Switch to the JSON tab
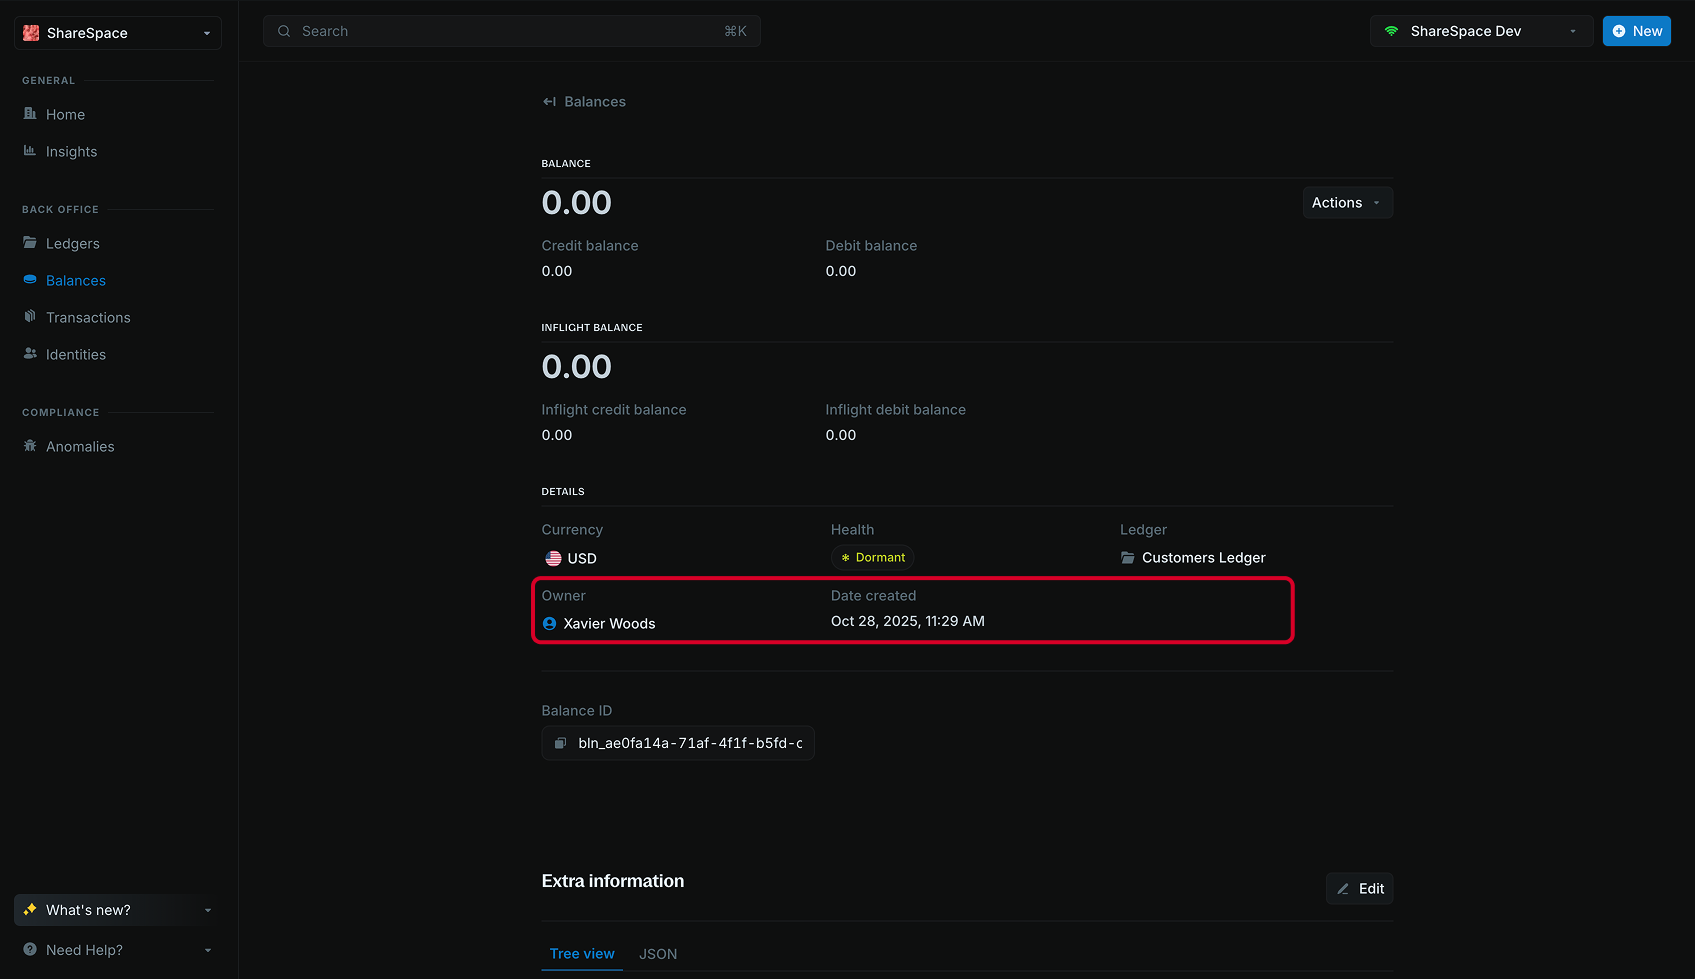This screenshot has width=1695, height=979. pyautogui.click(x=658, y=954)
